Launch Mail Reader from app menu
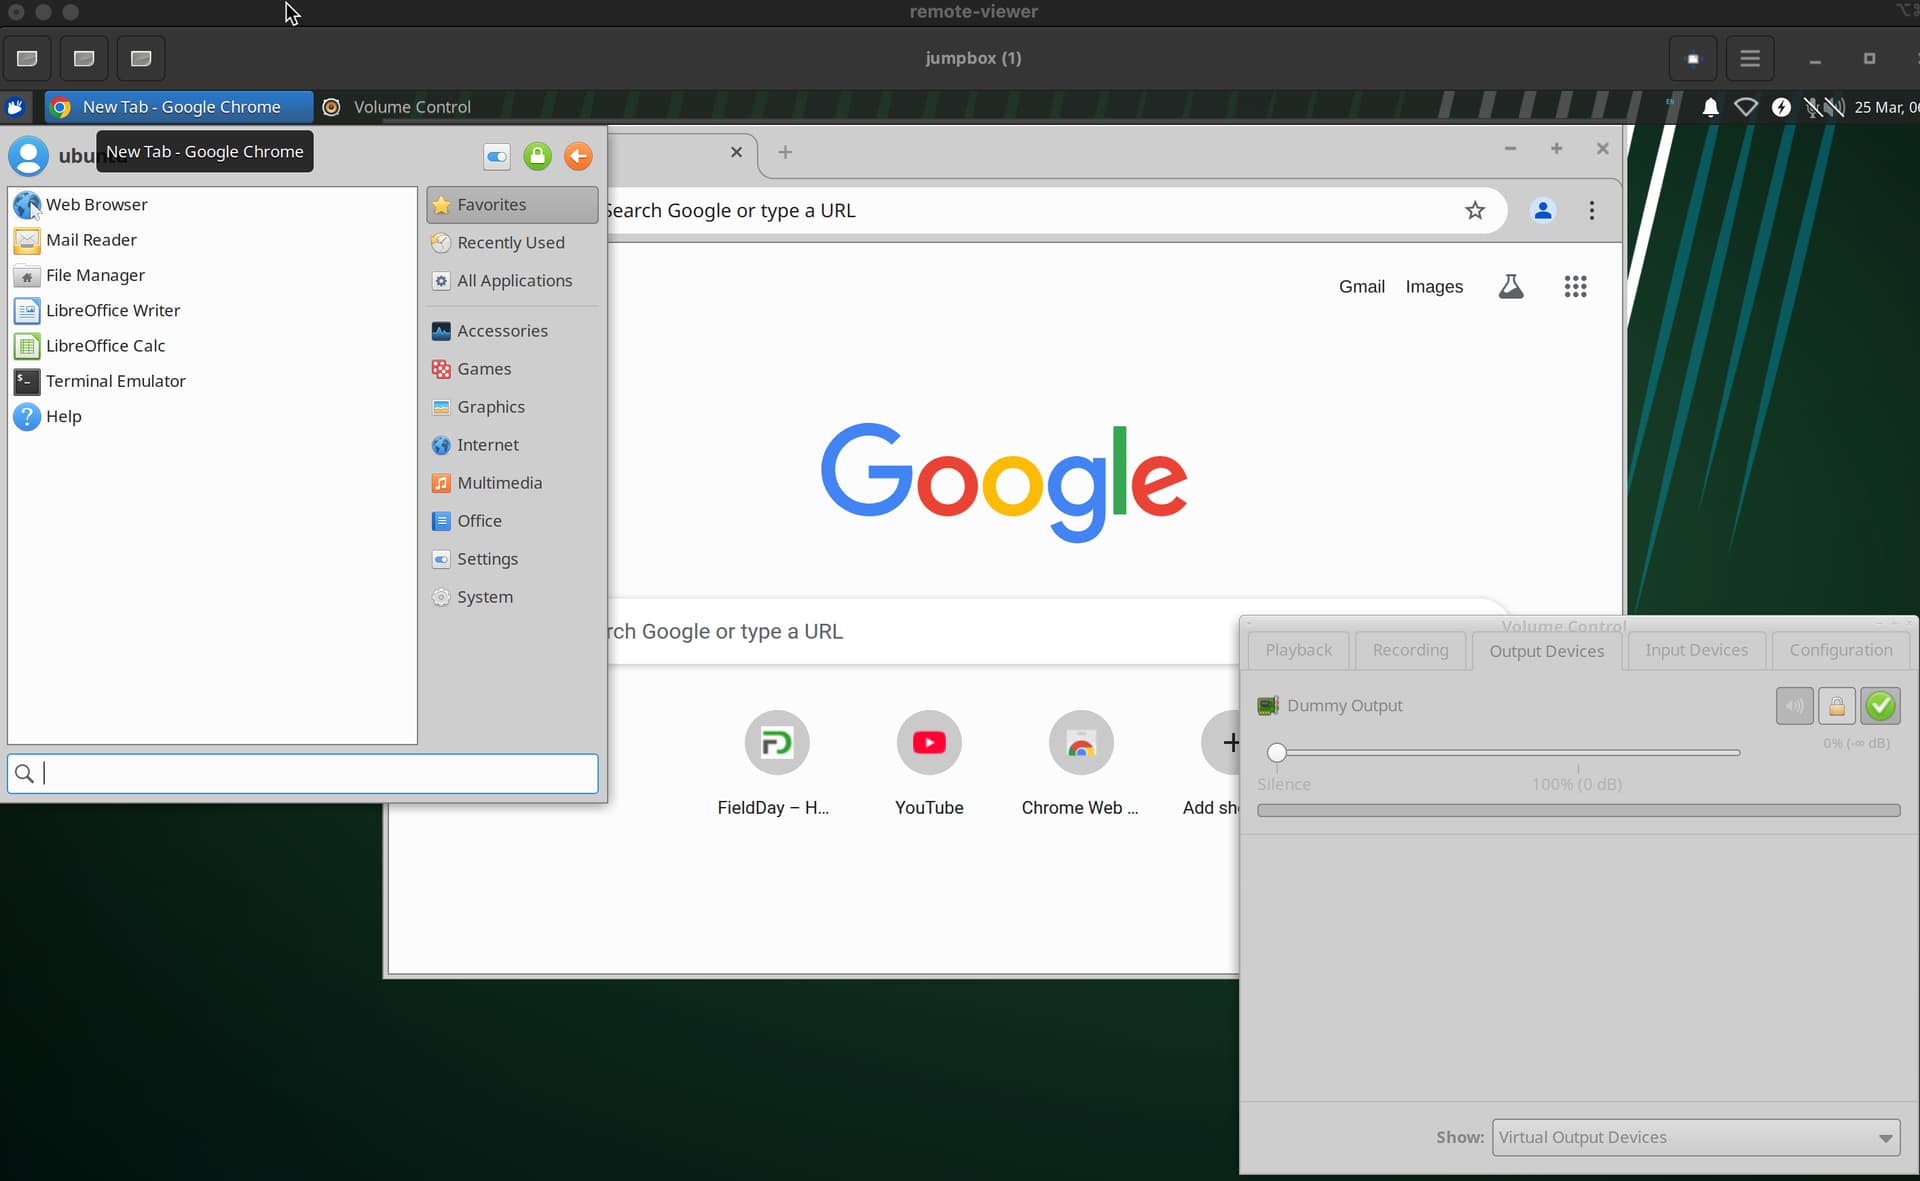Image resolution: width=1920 pixels, height=1181 pixels. click(x=212, y=240)
